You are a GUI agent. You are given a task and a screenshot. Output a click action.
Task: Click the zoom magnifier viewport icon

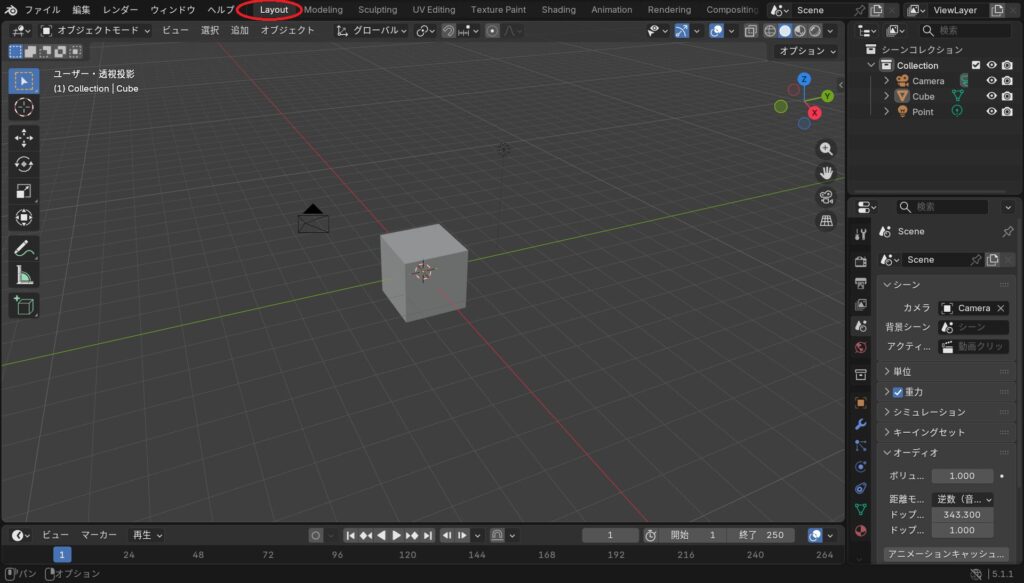(826, 148)
